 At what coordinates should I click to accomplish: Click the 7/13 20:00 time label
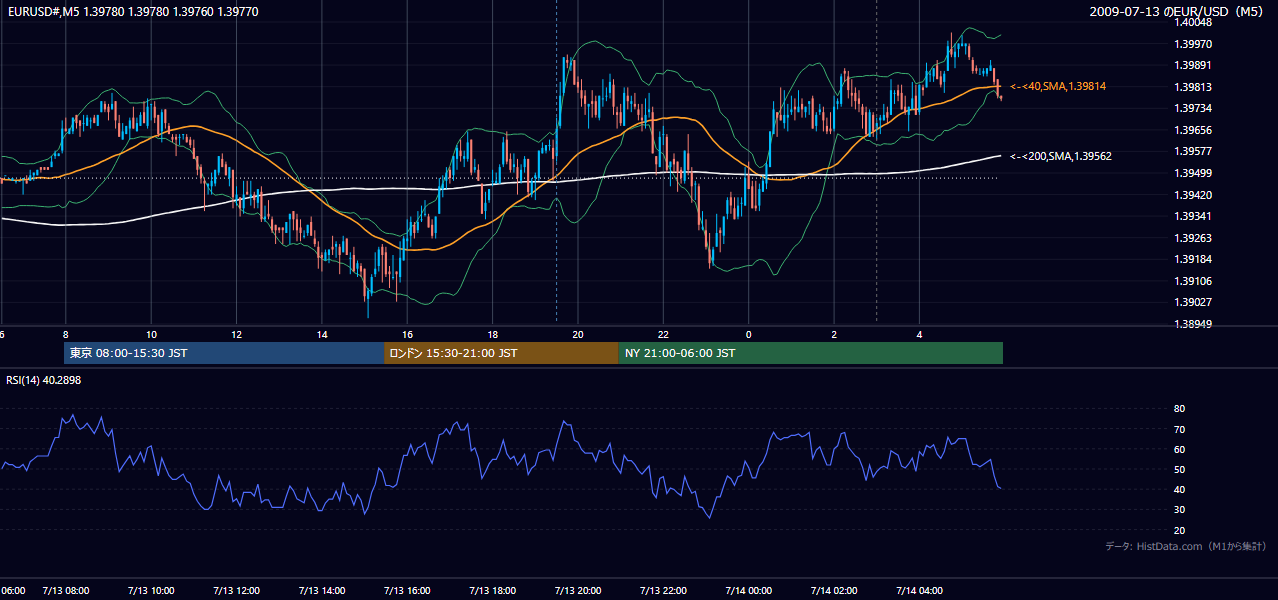pos(578,590)
